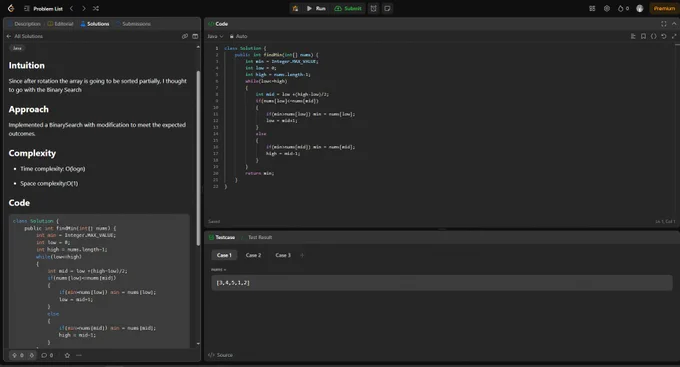This screenshot has width=680, height=367.
Task: Pick a random problem shuffle icon
Action: click(x=96, y=8)
